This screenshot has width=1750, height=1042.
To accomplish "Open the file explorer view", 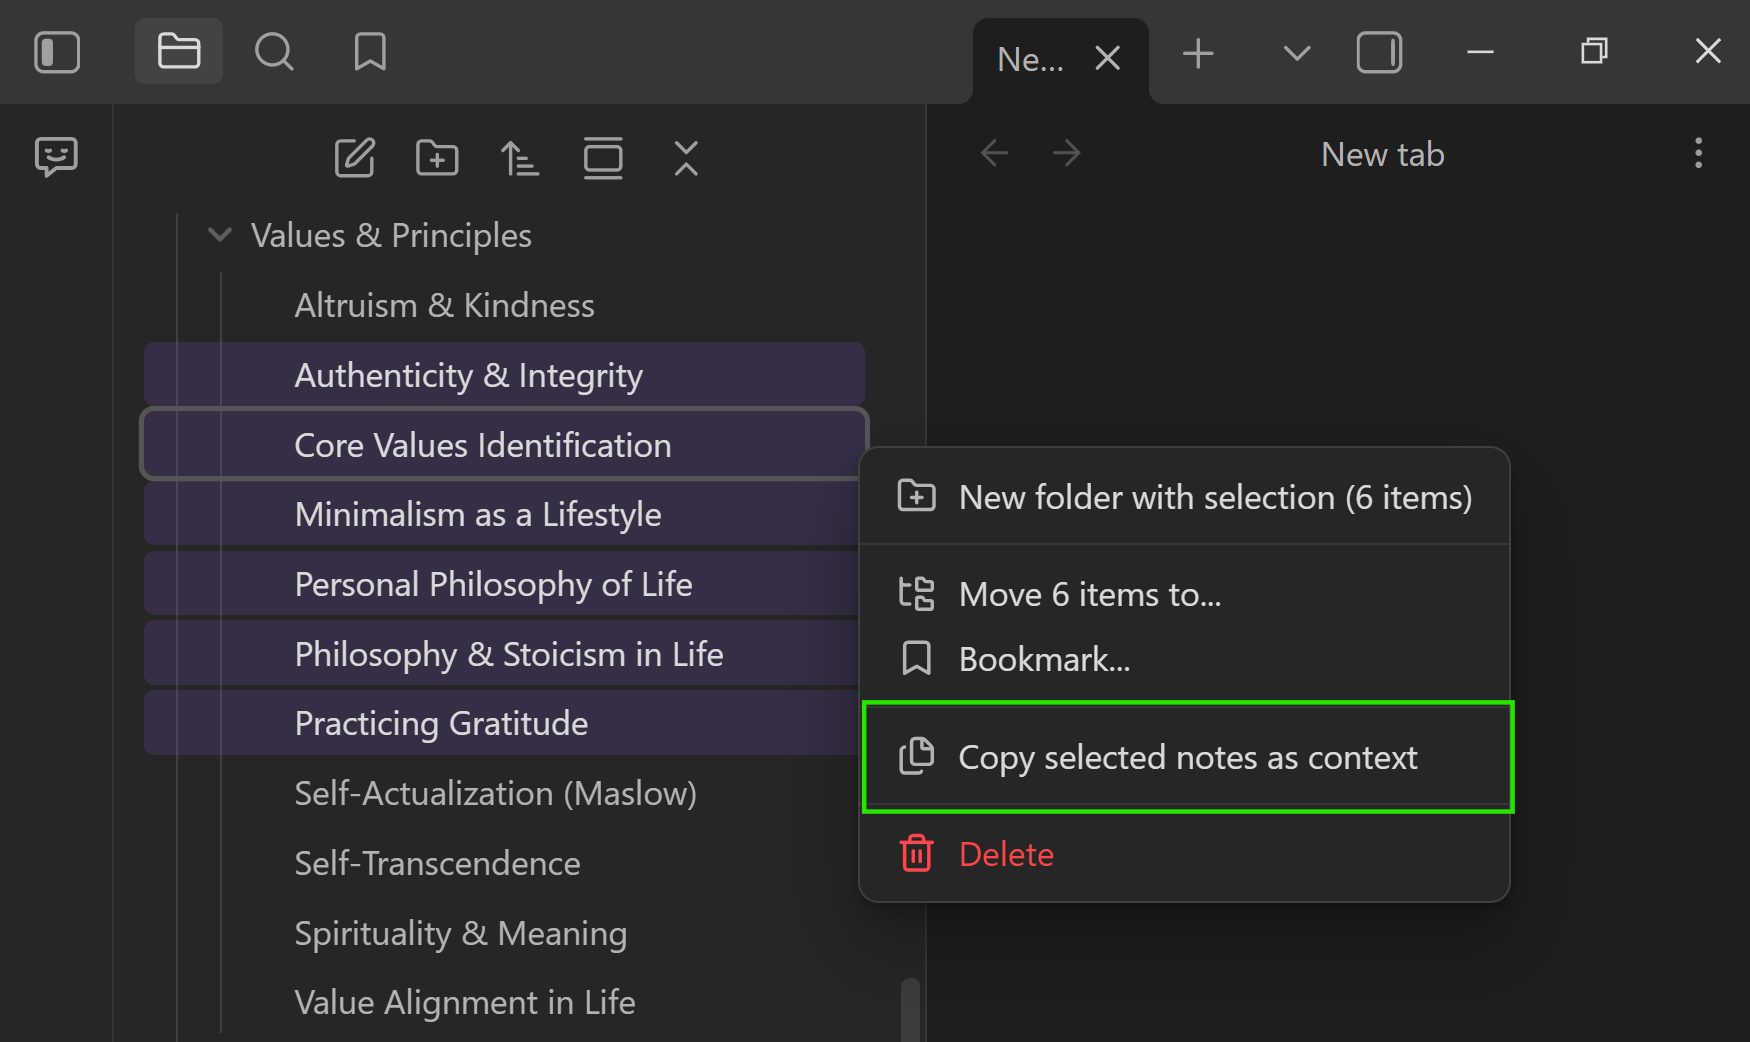I will [x=179, y=52].
